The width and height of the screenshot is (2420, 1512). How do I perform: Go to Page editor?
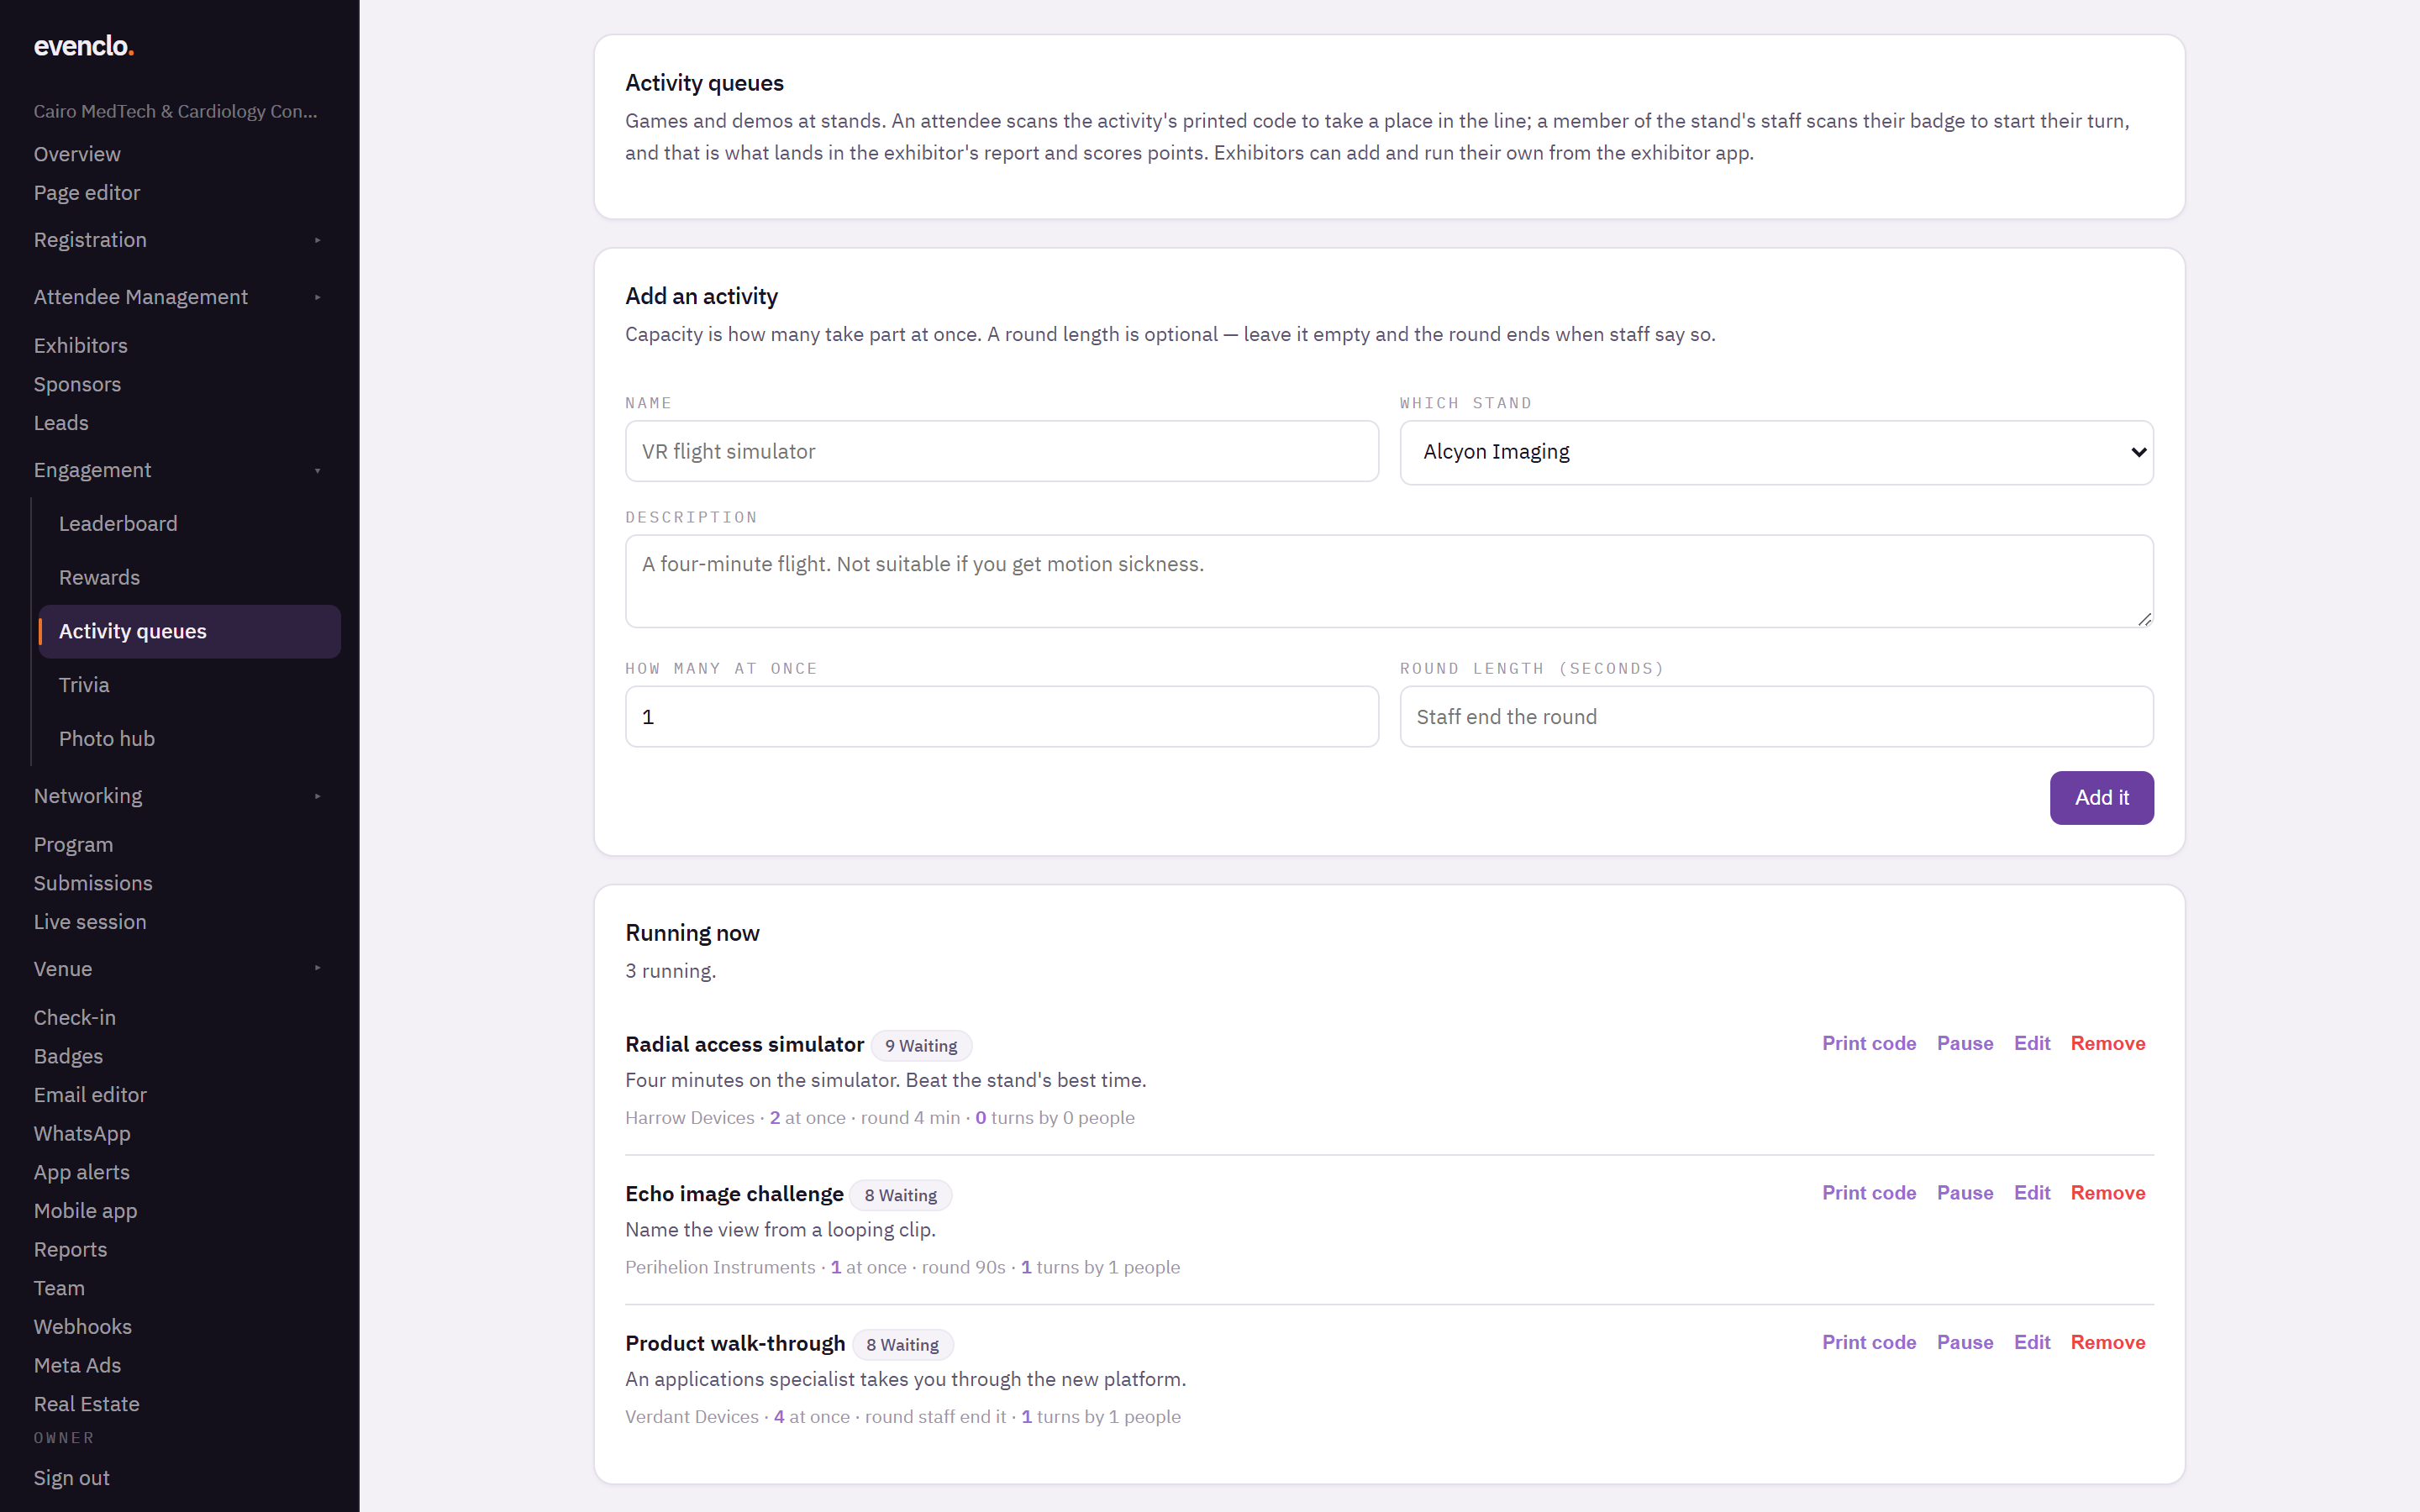point(87,193)
